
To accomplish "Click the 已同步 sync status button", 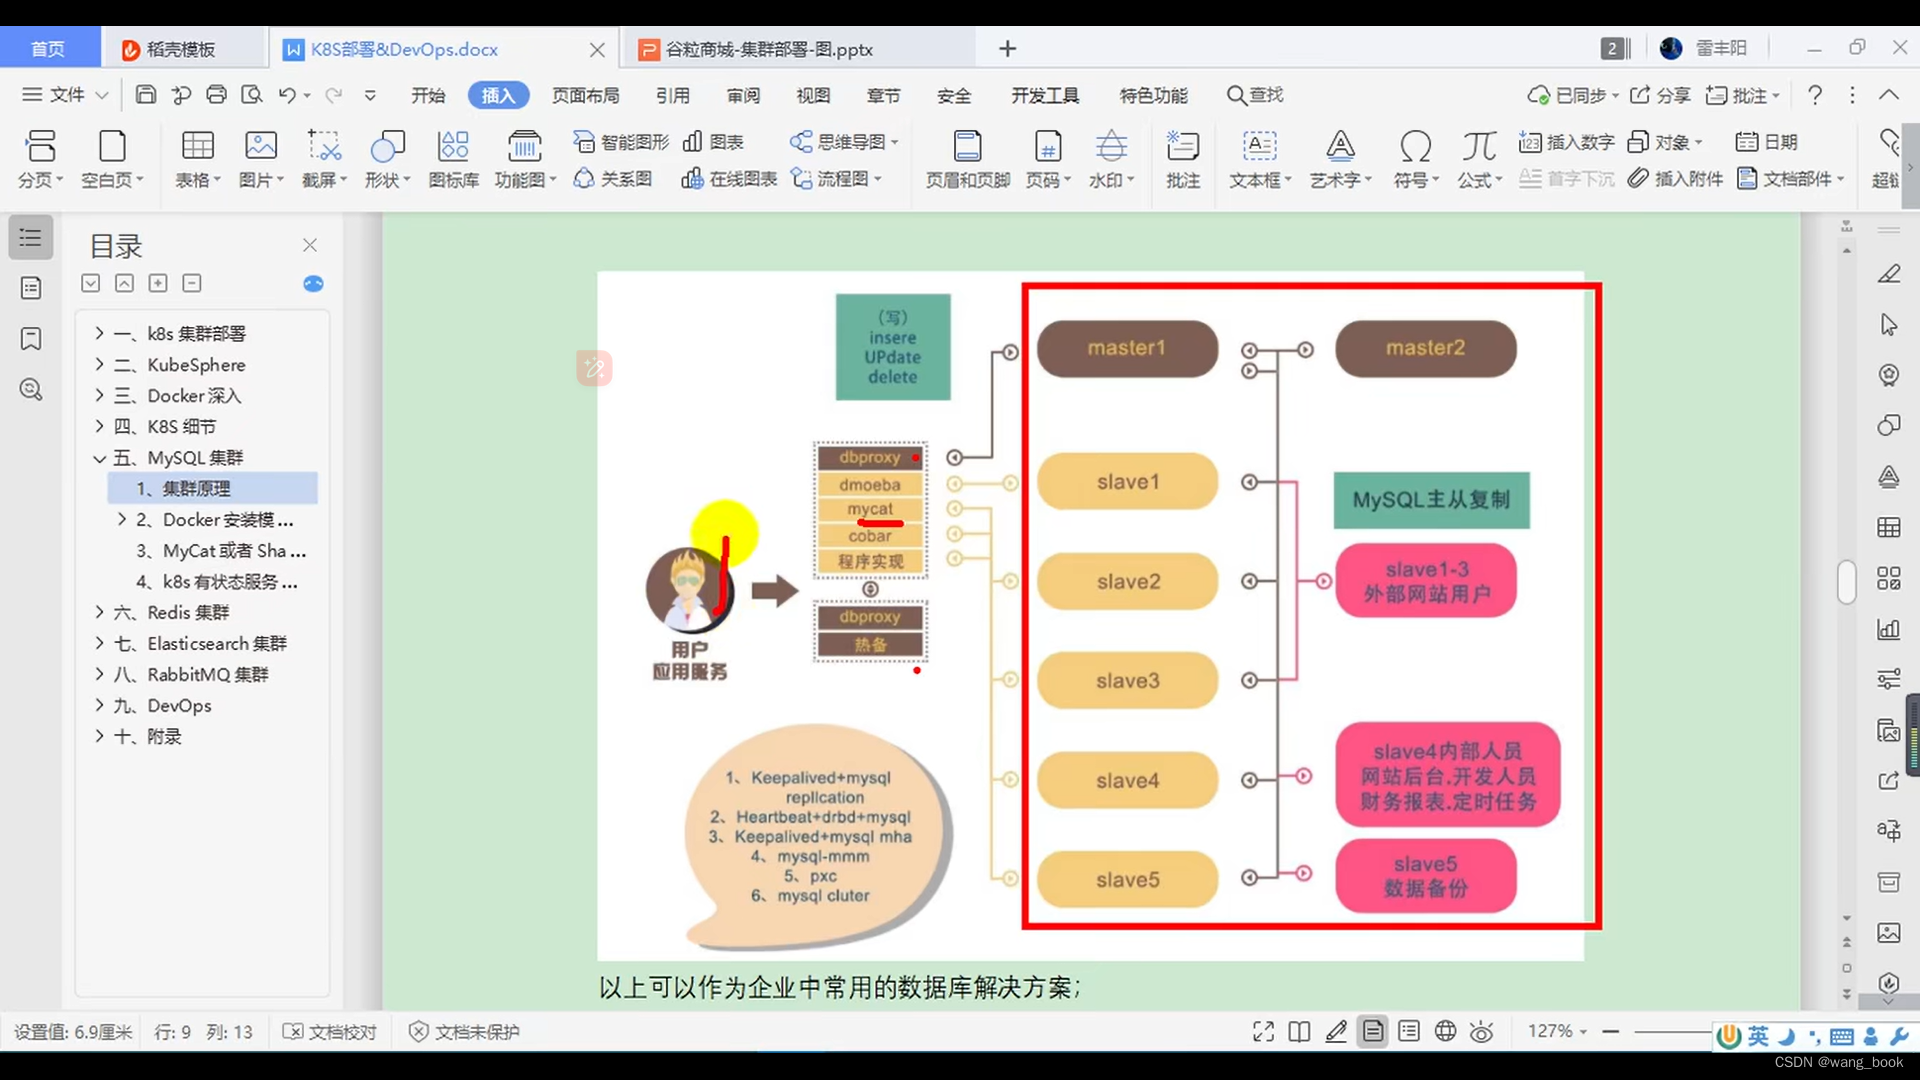I will coord(1572,95).
